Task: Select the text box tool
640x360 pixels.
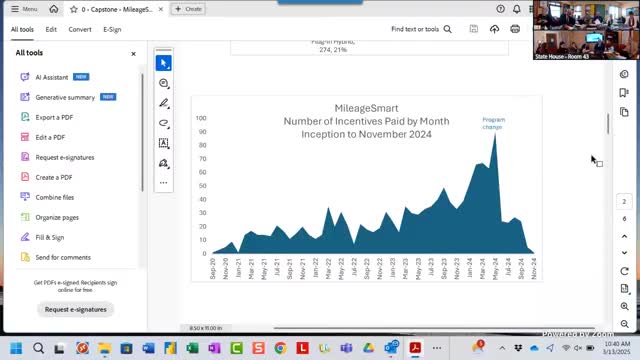Action: 164,143
